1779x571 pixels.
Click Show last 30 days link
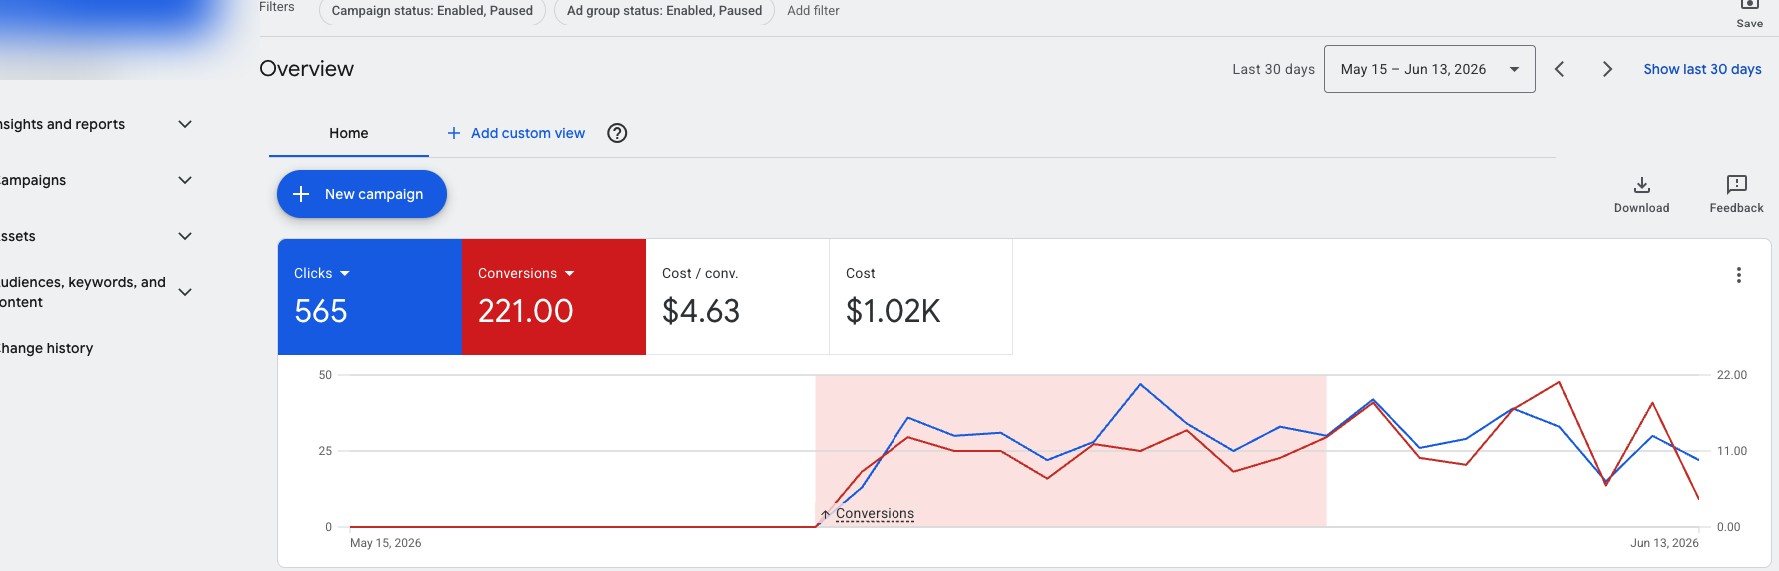point(1702,69)
